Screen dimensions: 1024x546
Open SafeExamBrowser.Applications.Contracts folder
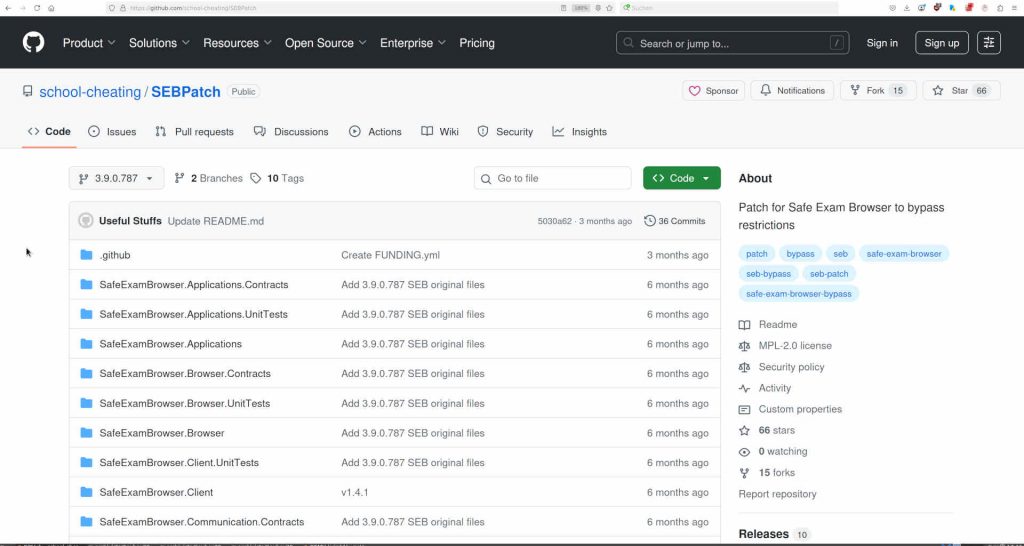pos(194,285)
